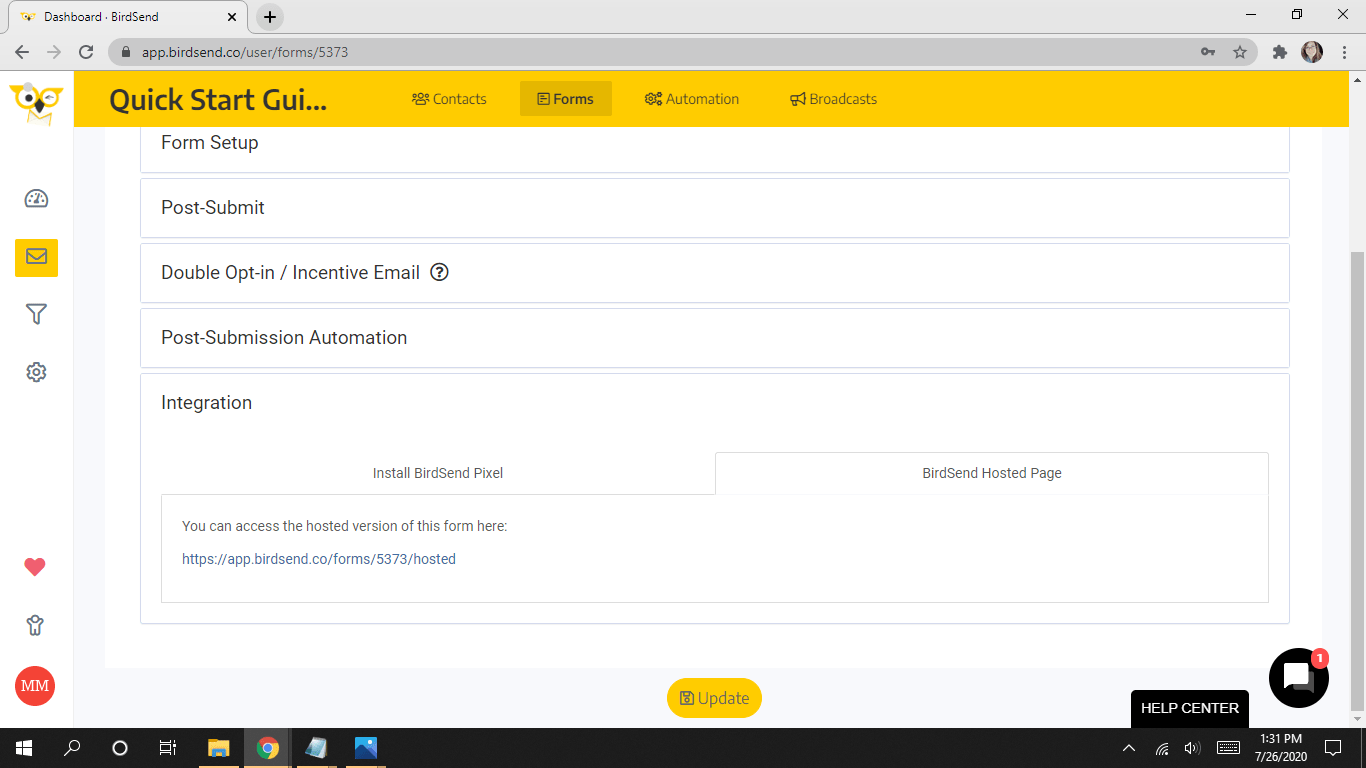Open the notification center icon
Viewport: 1366px width, 768px height.
coord(1332,747)
